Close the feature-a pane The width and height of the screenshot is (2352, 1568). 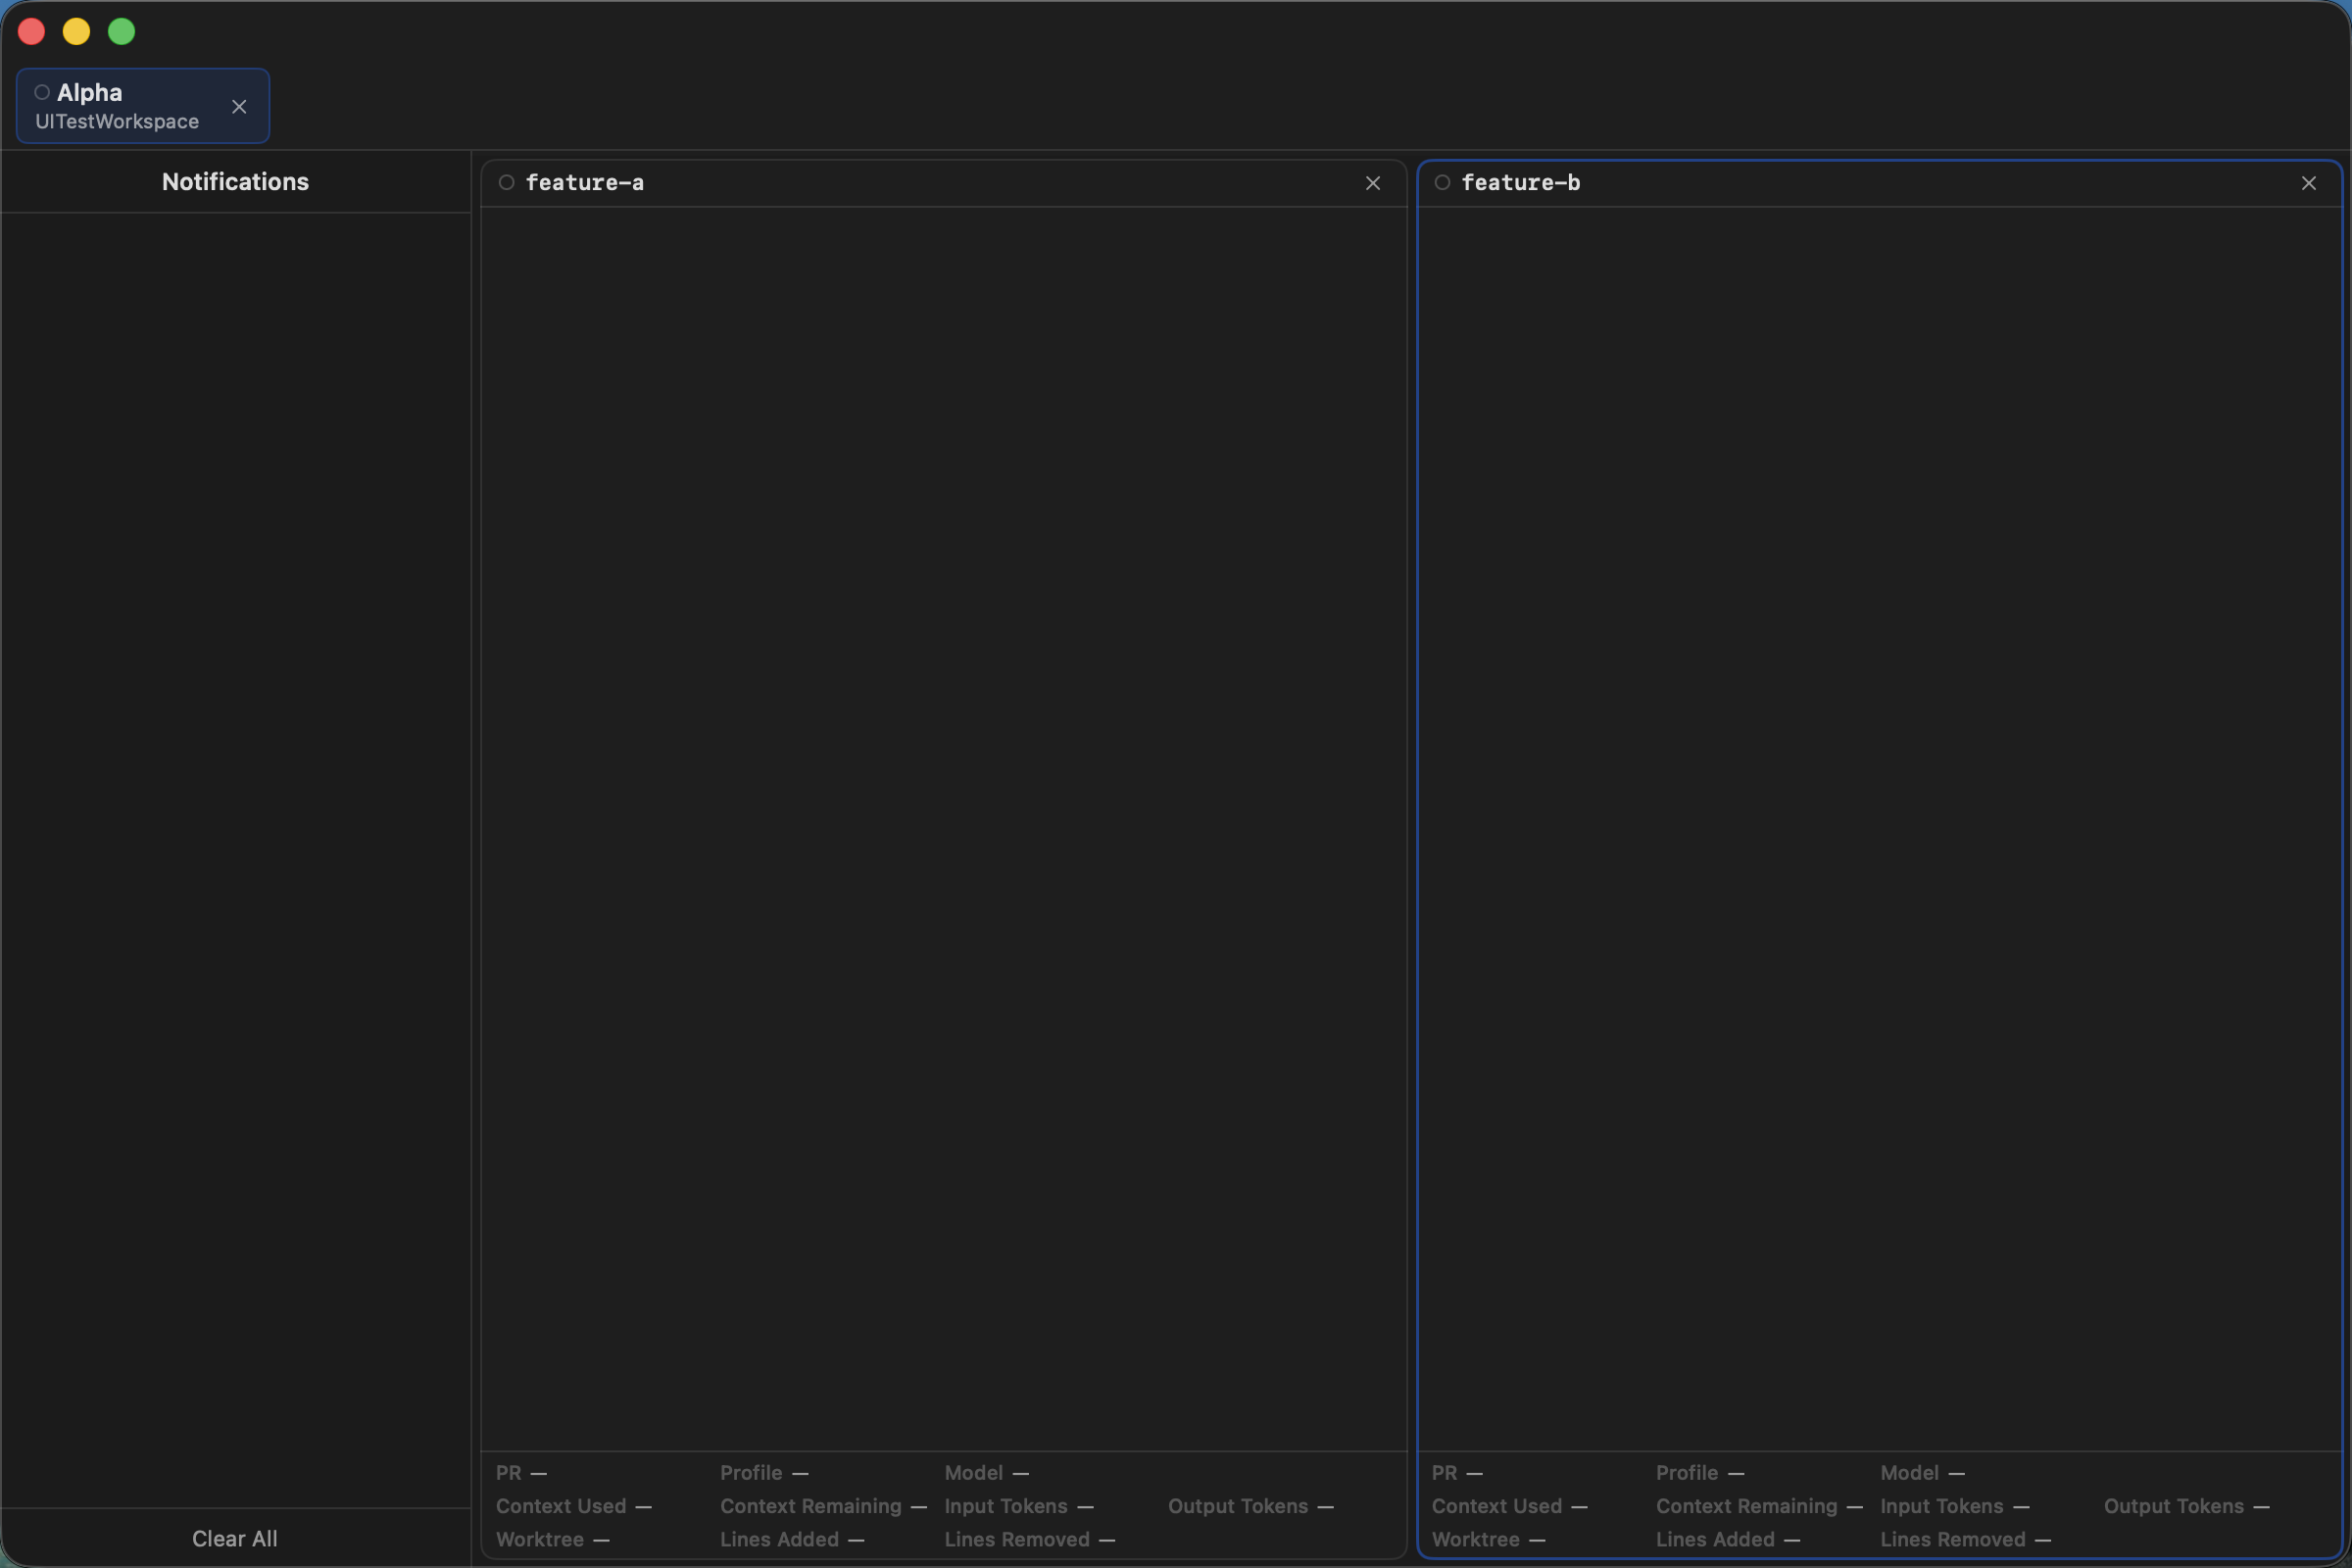pyautogui.click(x=1373, y=183)
